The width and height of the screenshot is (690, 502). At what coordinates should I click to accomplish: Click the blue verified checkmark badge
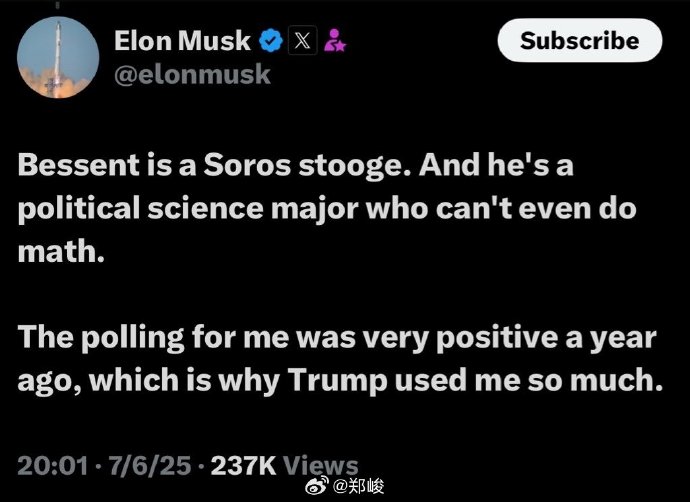click(270, 41)
